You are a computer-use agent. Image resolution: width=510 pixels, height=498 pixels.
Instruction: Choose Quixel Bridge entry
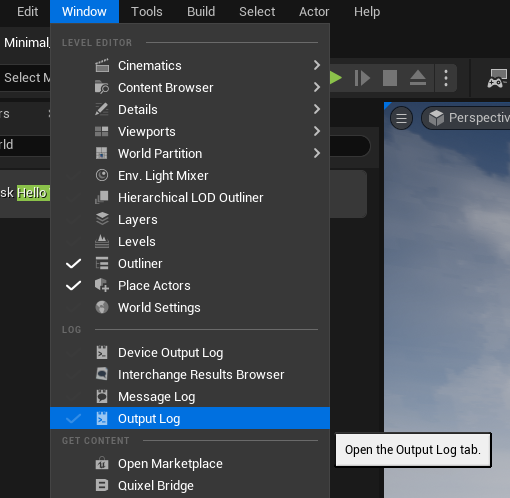[190, 485]
